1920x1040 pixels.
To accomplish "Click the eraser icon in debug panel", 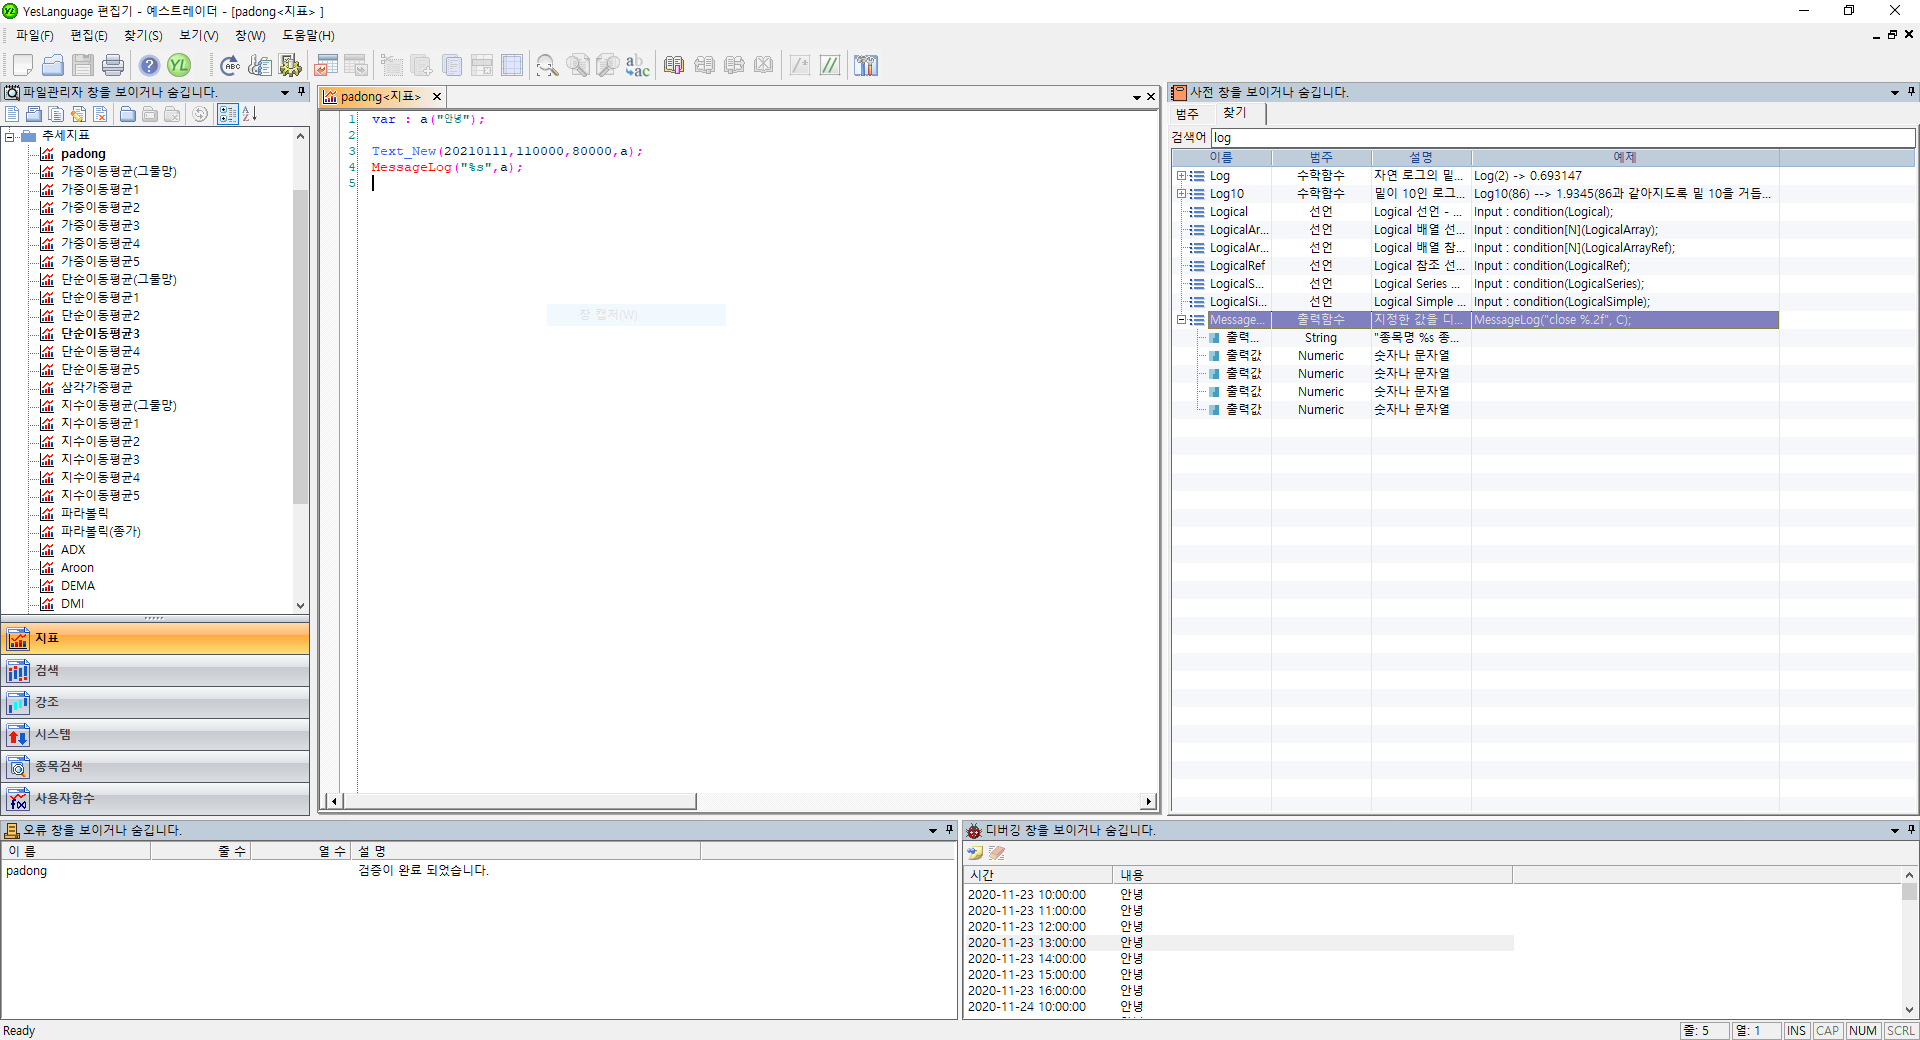I will pos(997,853).
